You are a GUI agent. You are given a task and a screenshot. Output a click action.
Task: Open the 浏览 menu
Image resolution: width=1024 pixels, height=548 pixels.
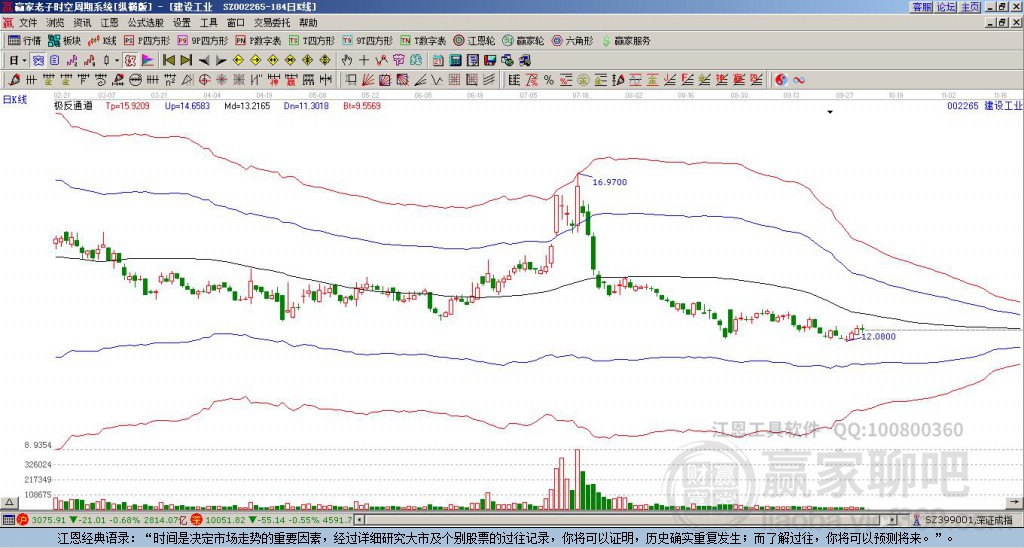[56, 23]
